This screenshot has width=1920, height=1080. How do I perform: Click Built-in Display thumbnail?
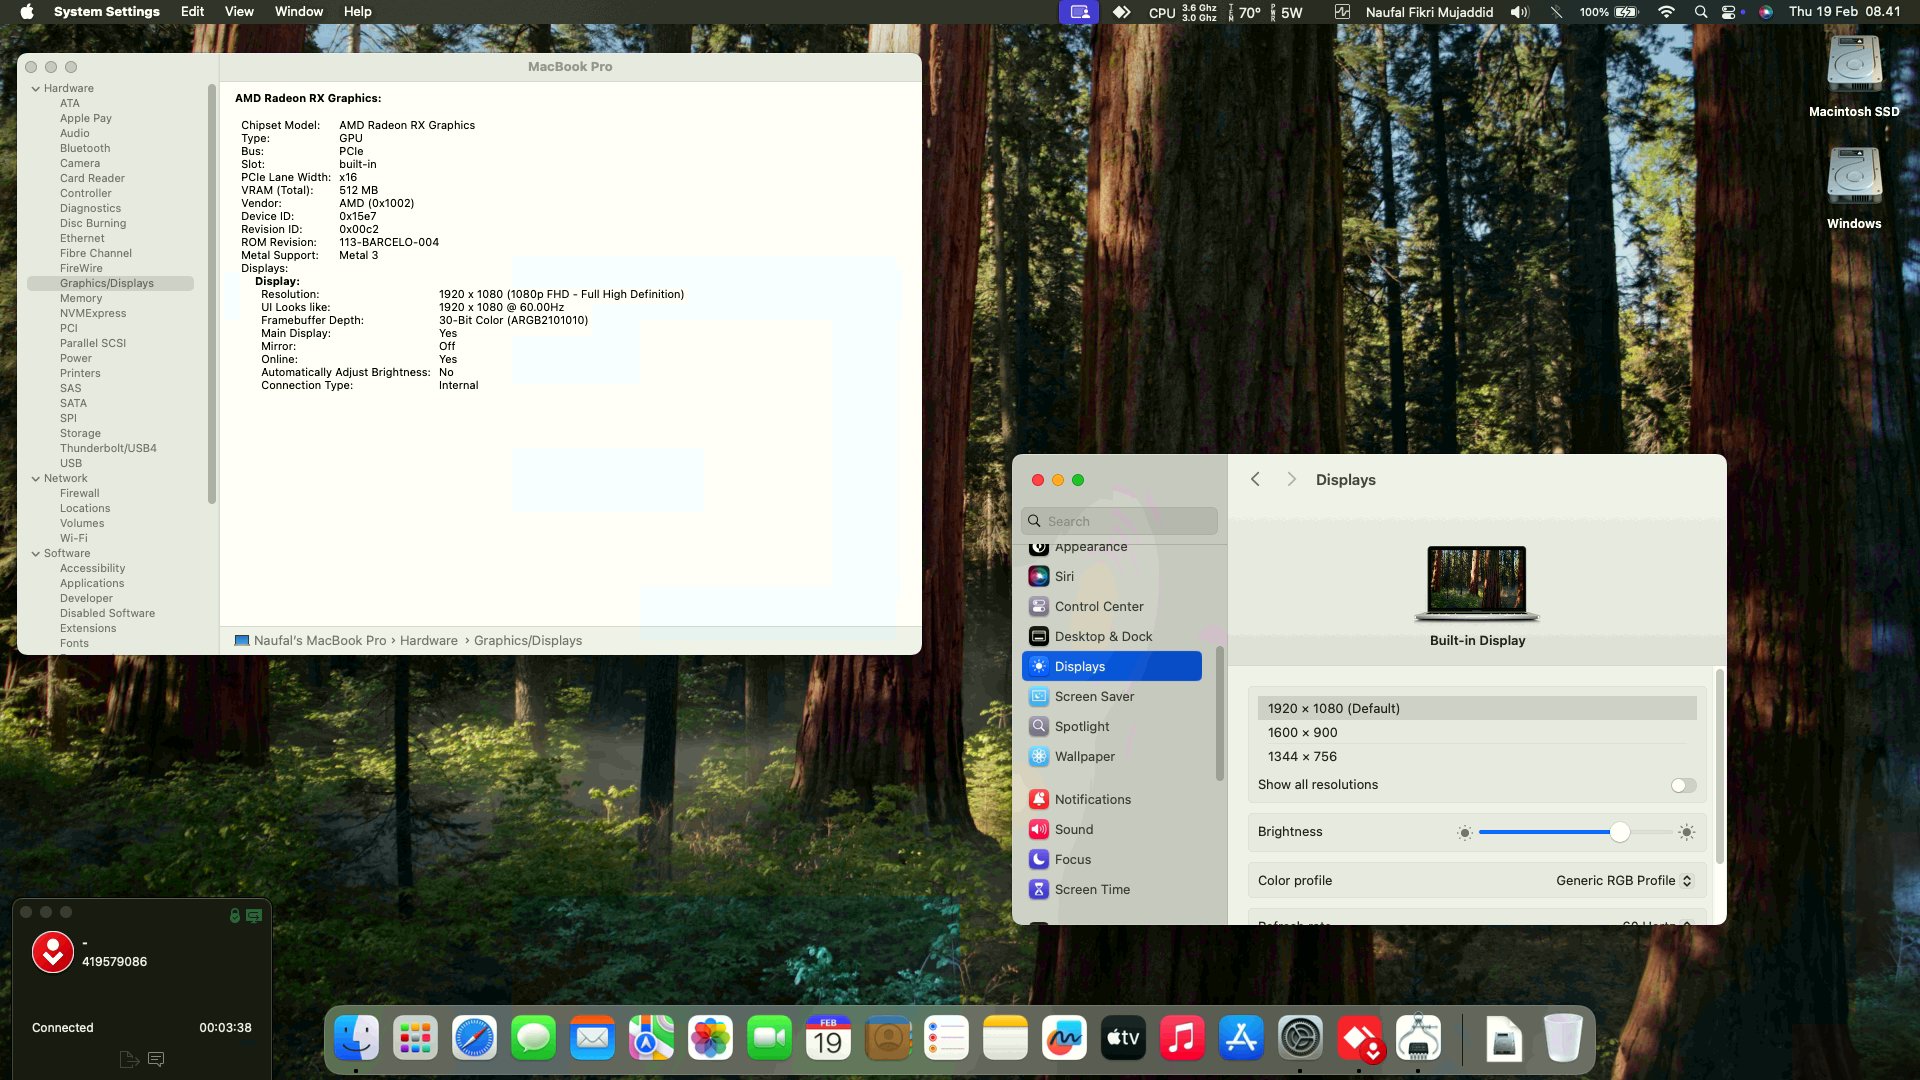point(1477,583)
